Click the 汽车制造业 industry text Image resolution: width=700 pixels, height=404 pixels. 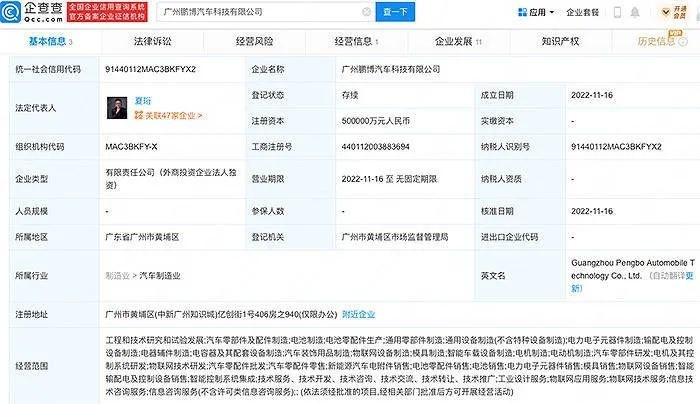pyautogui.click(x=160, y=276)
